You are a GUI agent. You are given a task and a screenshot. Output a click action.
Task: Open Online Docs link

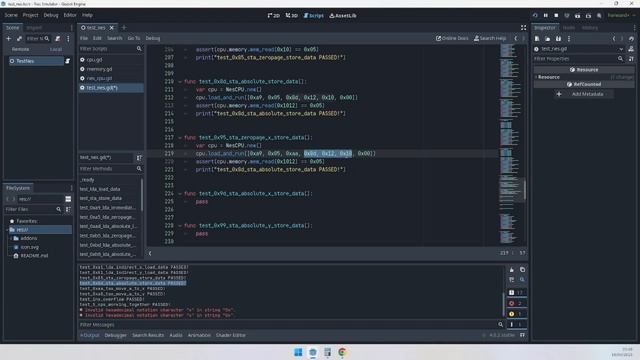(452, 38)
